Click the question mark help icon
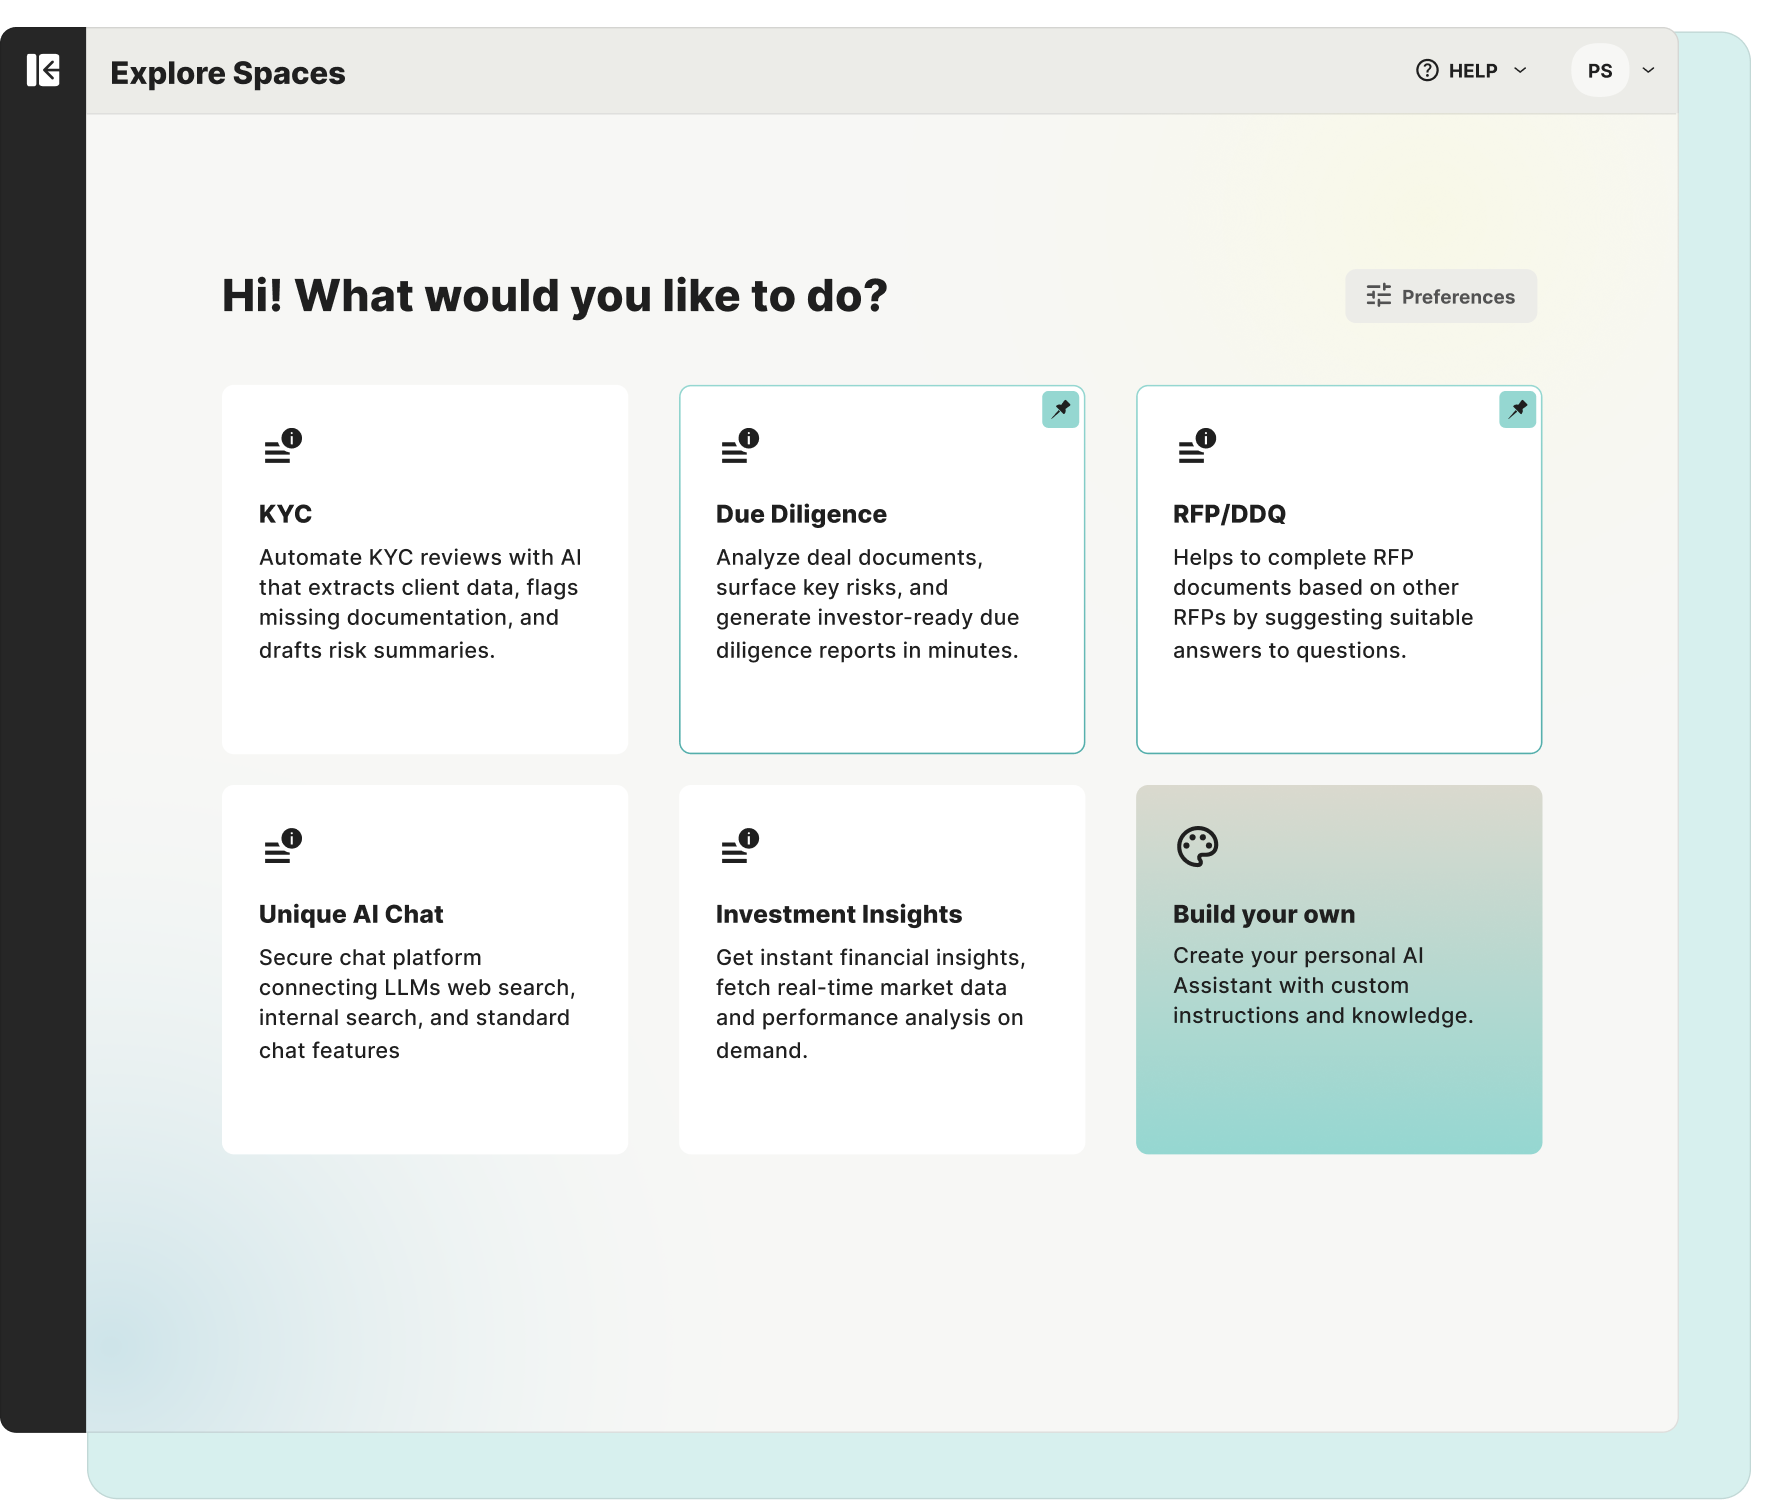 point(1427,71)
